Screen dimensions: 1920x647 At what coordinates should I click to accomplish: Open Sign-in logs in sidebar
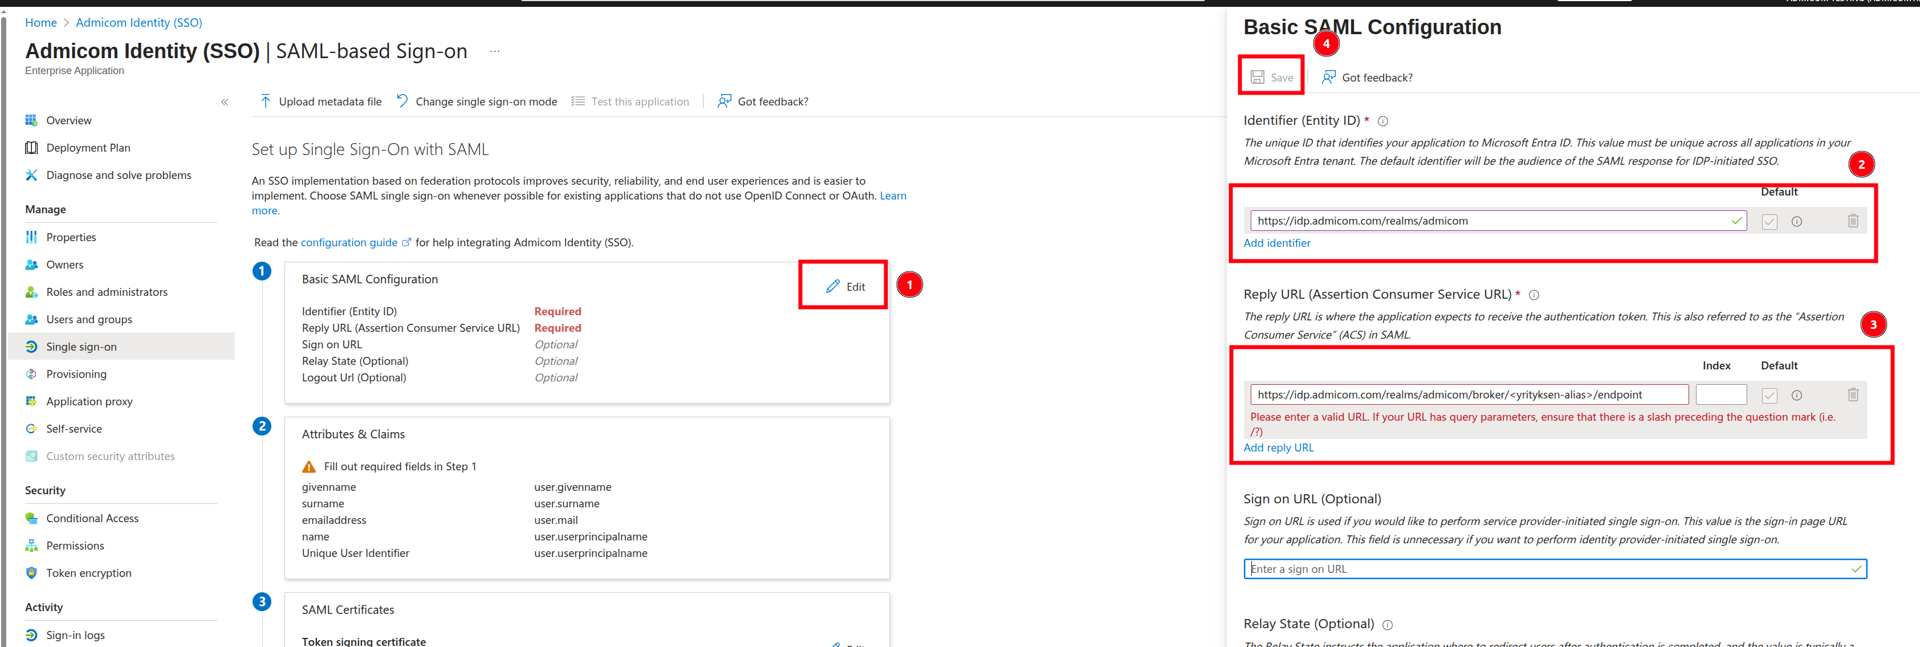[75, 636]
